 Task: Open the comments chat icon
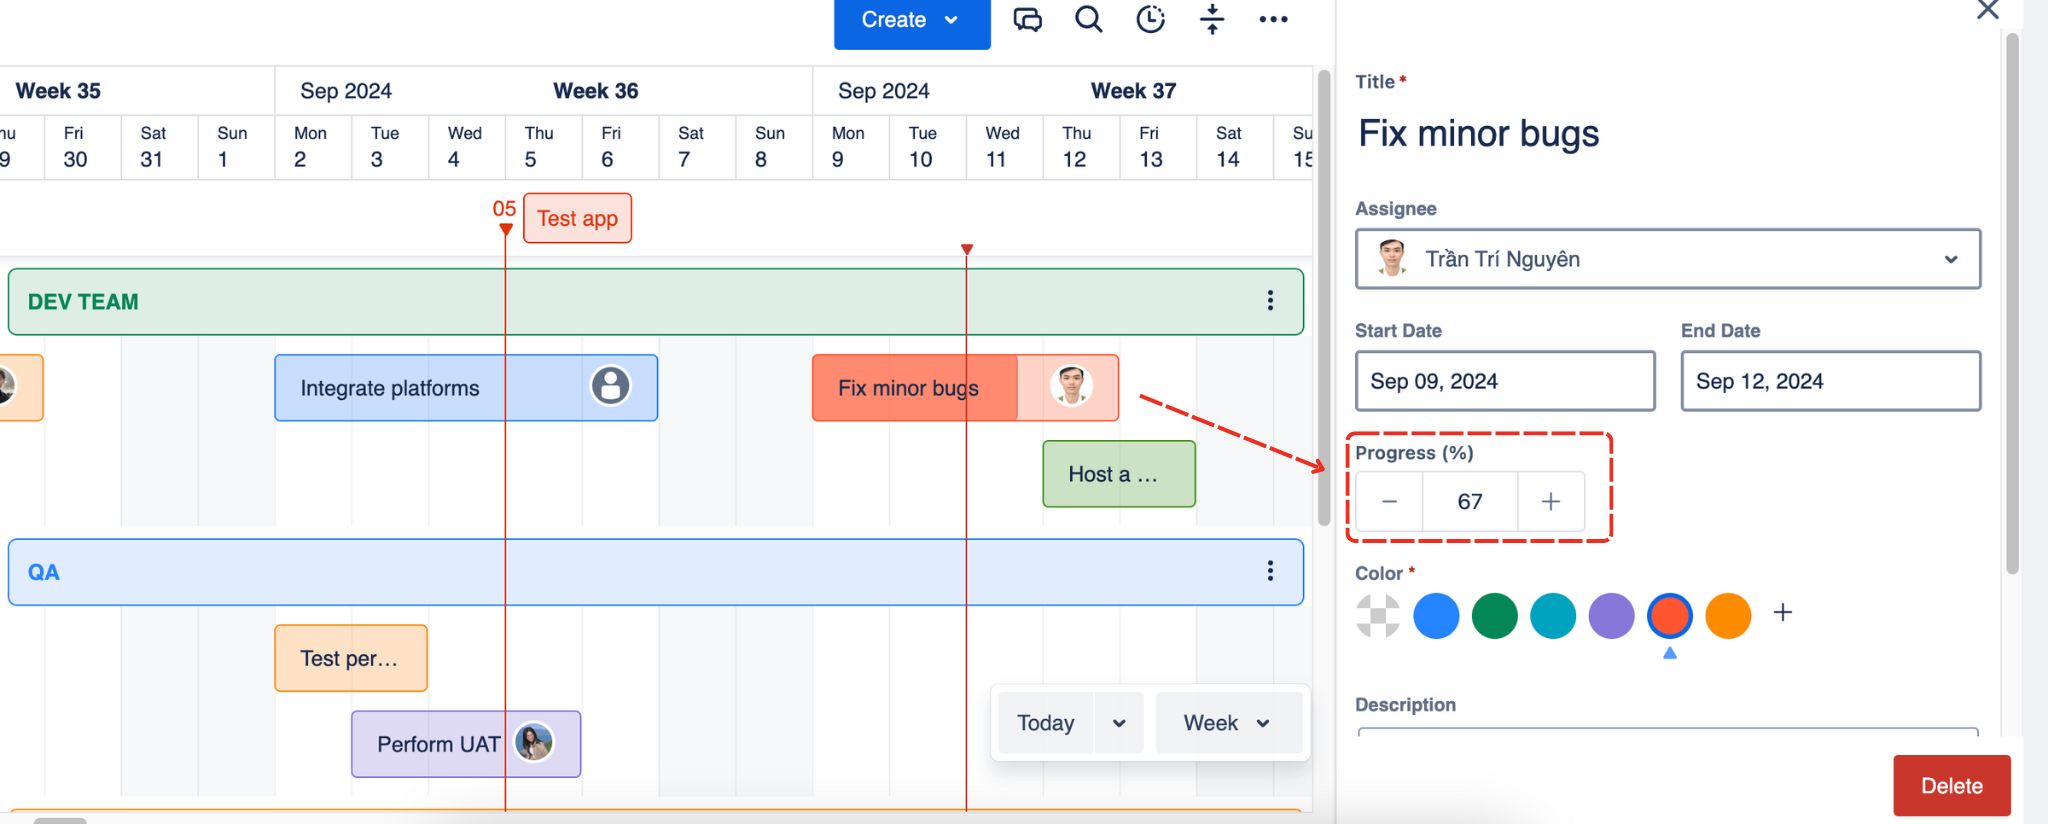pyautogui.click(x=1027, y=20)
